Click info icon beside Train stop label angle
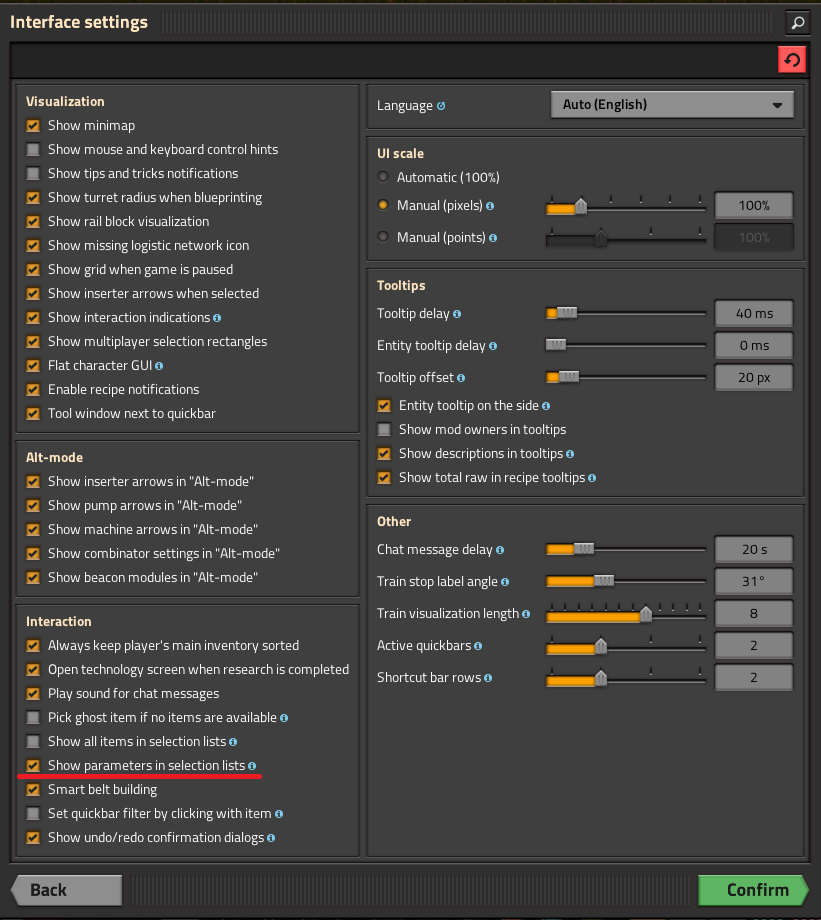This screenshot has width=821, height=920. coord(505,583)
